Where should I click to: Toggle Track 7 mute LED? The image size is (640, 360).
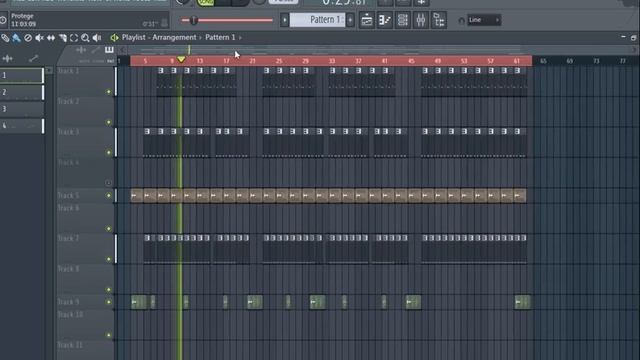point(109,259)
